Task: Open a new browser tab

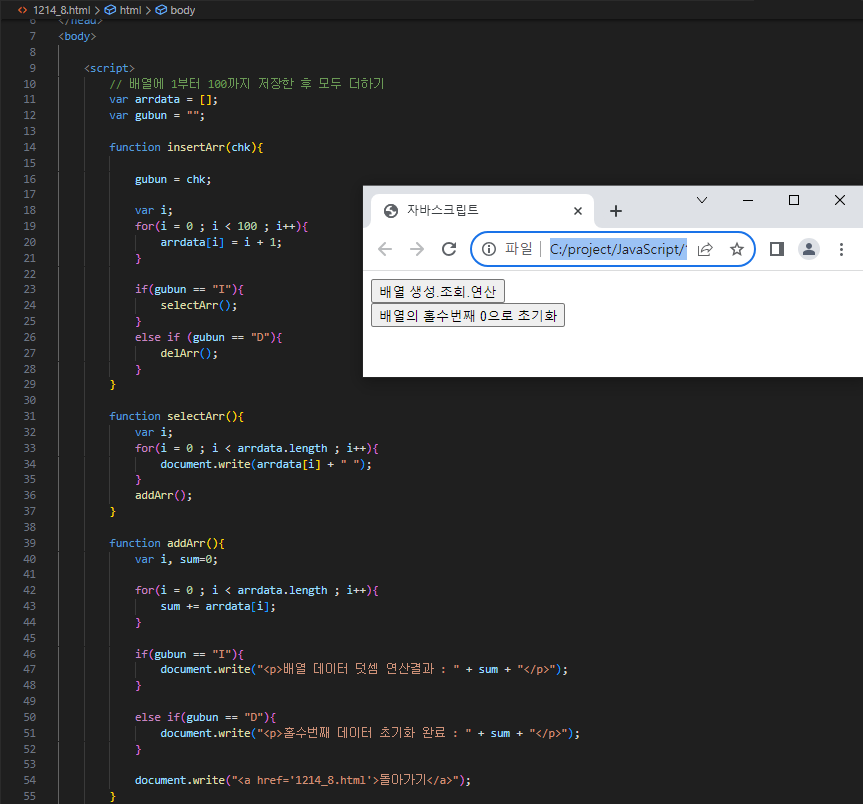Action: tap(616, 211)
